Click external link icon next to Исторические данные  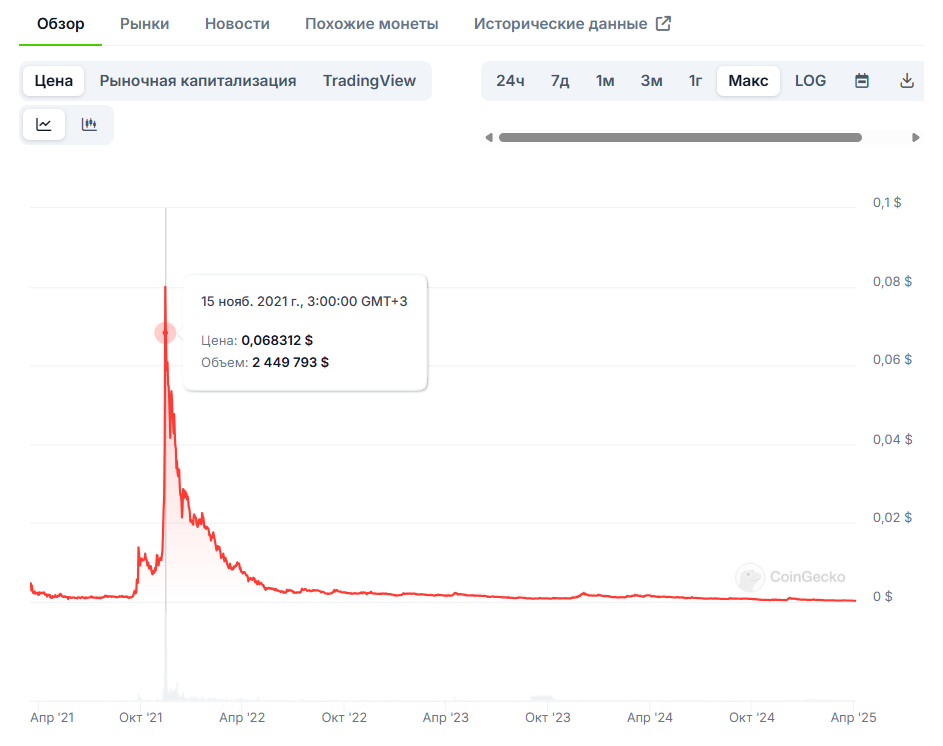point(663,23)
